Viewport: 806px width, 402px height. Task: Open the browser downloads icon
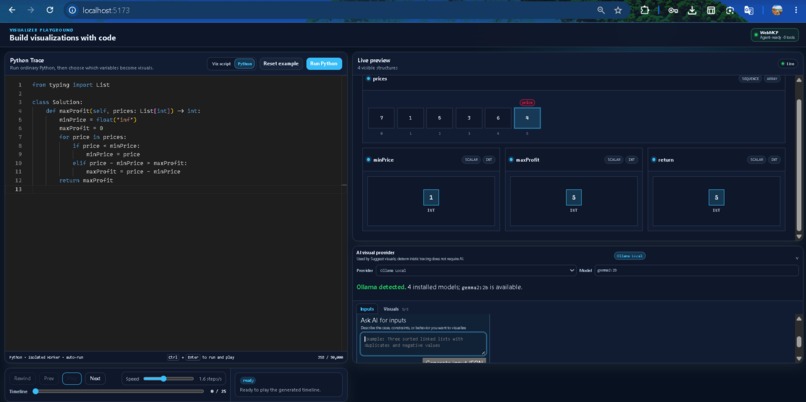pyautogui.click(x=692, y=10)
